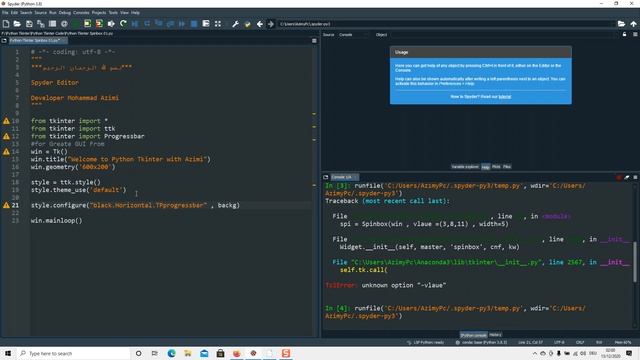Toggle the Help pane lock icon
Viewport: 640px width, 360px height.
624,35
